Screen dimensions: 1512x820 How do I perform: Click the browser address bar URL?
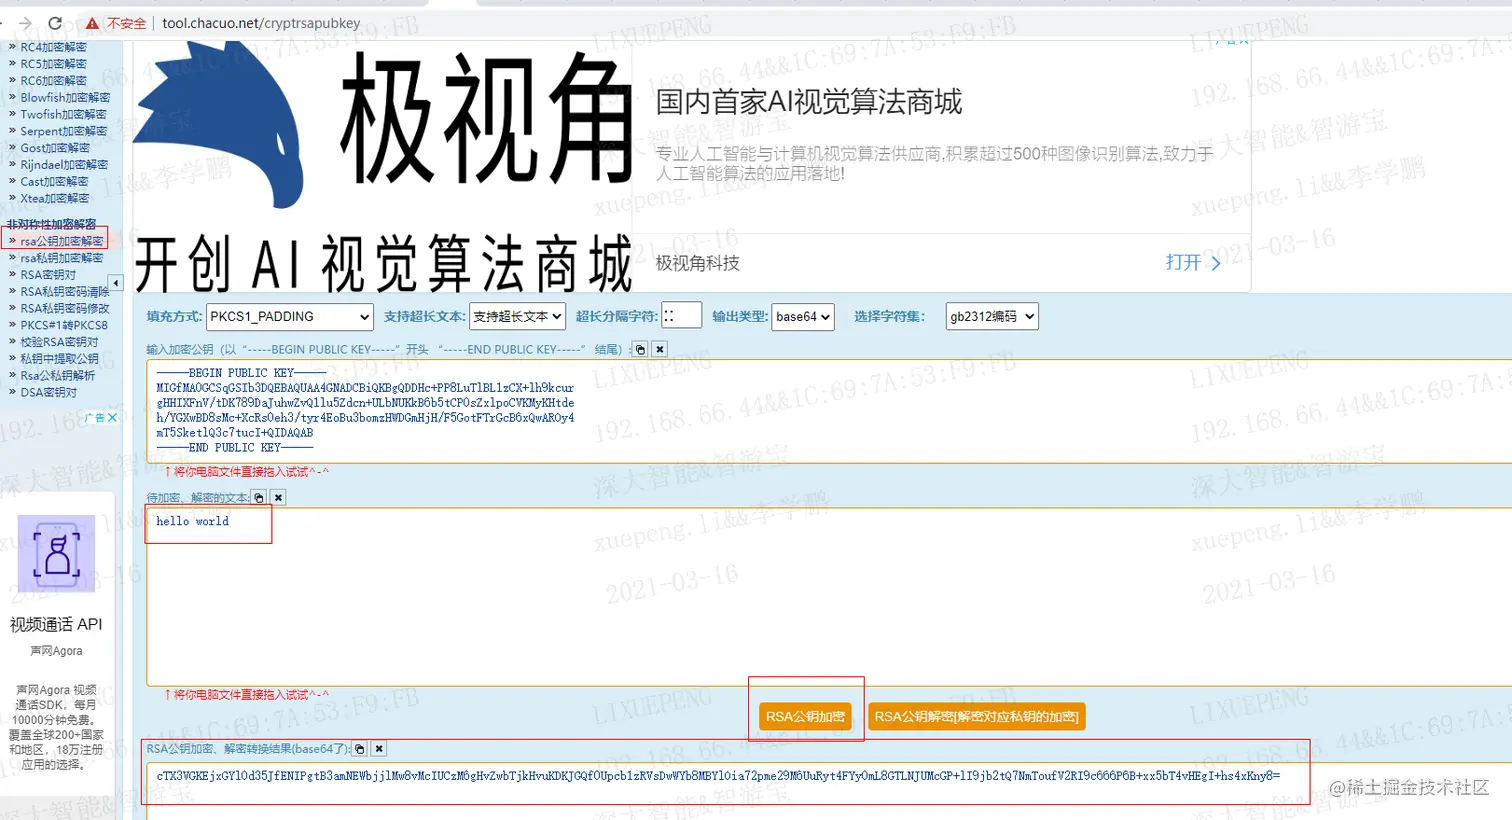(x=261, y=23)
